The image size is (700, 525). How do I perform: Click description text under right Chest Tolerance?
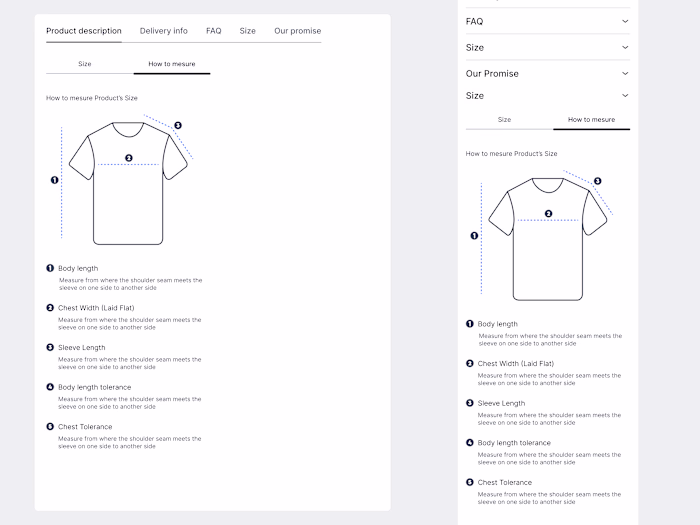[549, 498]
